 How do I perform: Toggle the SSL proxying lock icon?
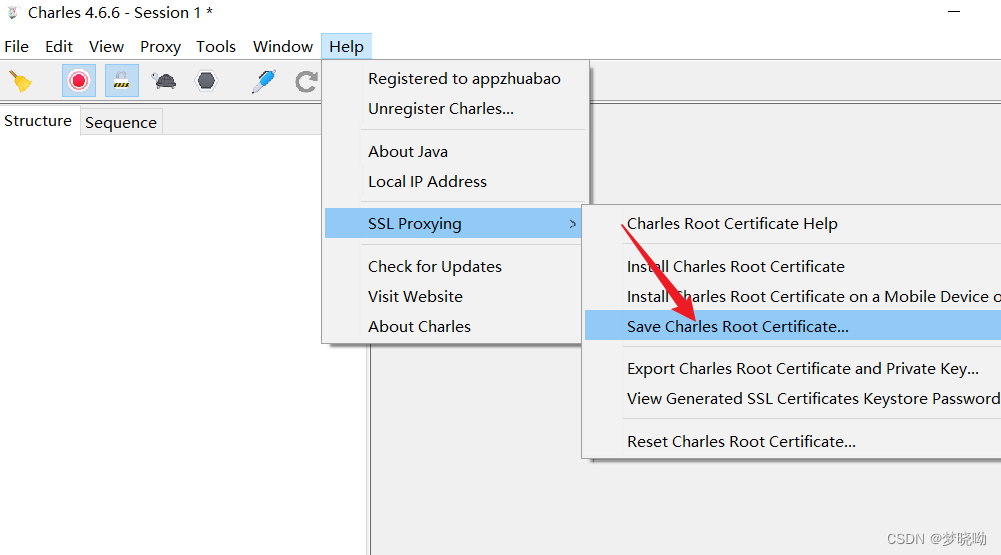coord(121,80)
